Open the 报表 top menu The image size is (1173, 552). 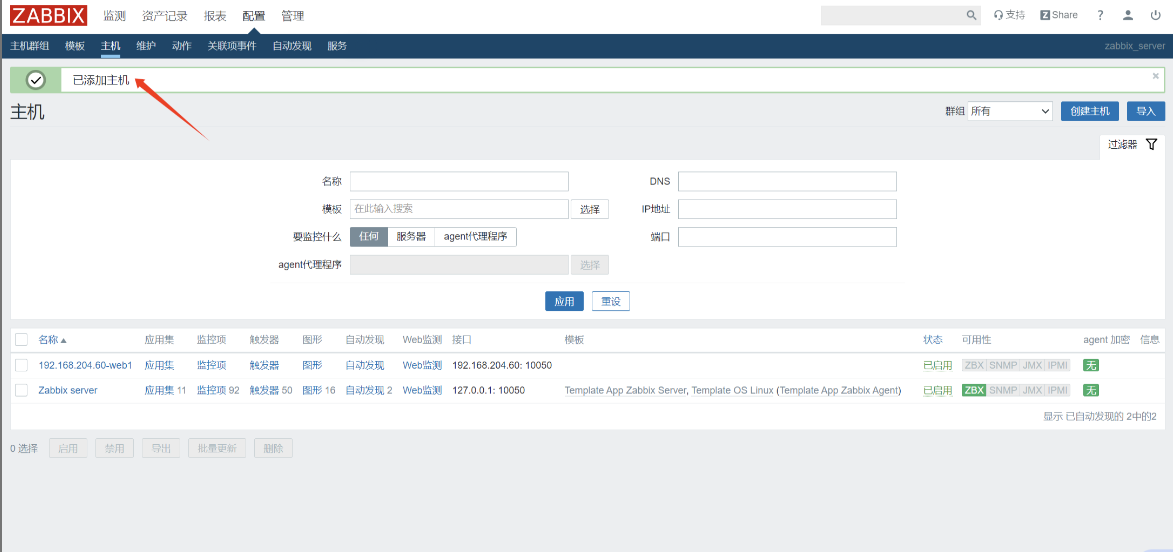pyautogui.click(x=215, y=16)
